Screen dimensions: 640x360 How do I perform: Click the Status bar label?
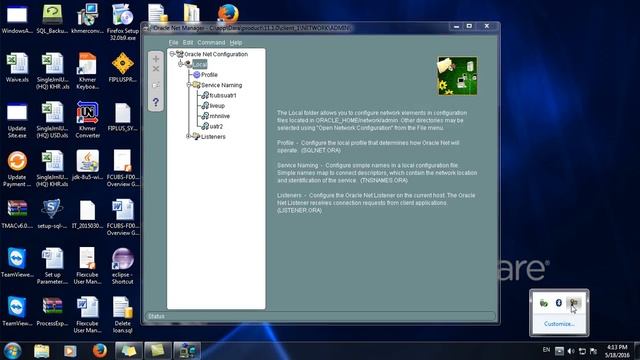click(x=156, y=316)
